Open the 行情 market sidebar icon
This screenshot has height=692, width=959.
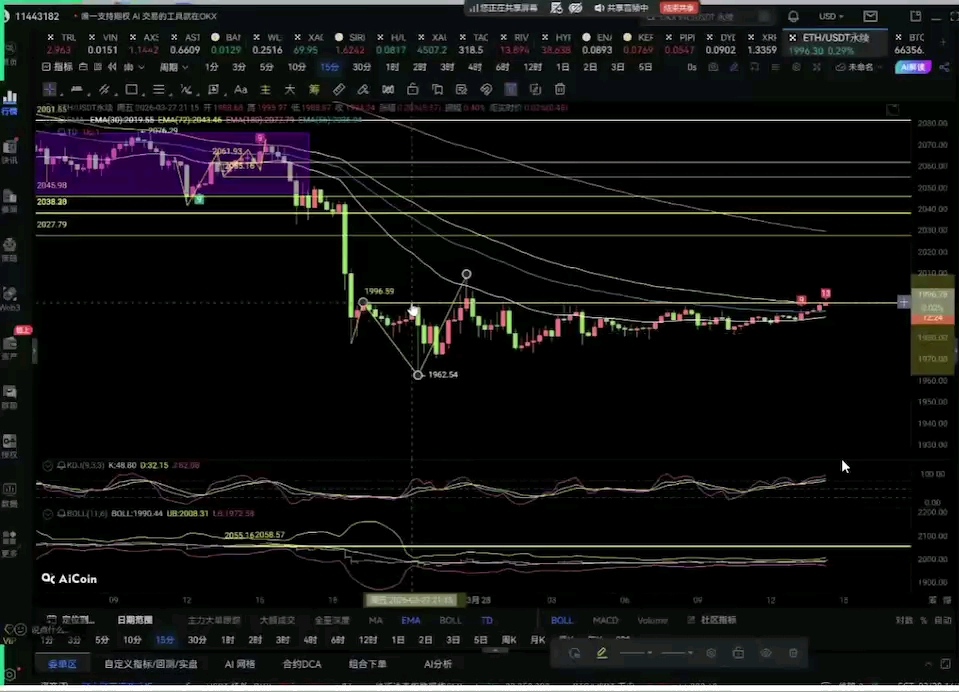10,102
